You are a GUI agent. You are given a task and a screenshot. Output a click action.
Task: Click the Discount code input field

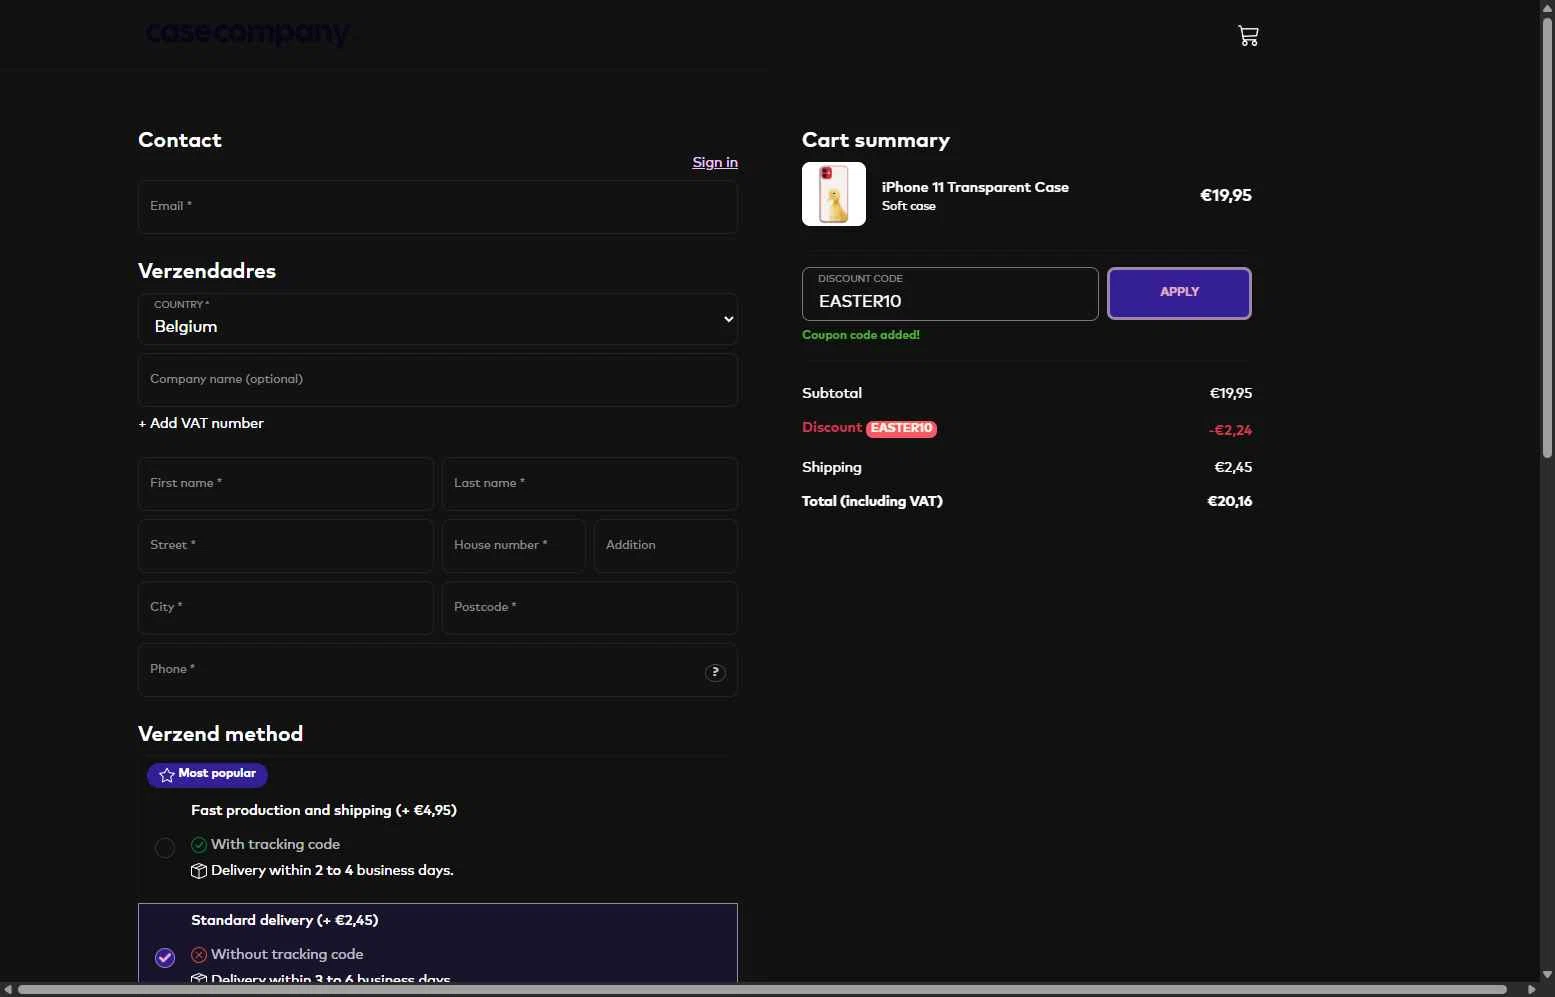point(950,294)
